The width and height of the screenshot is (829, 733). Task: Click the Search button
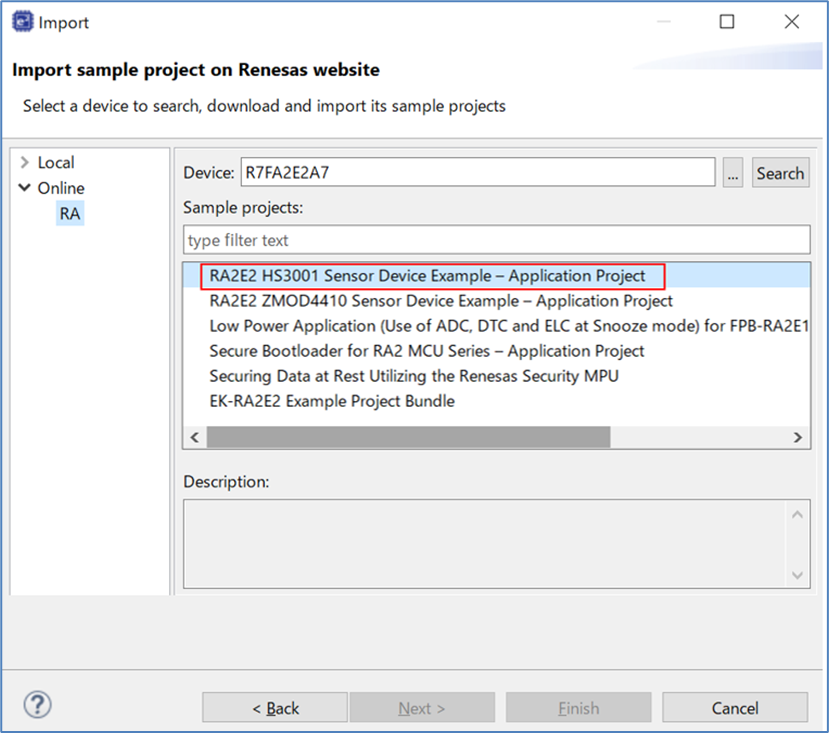780,172
